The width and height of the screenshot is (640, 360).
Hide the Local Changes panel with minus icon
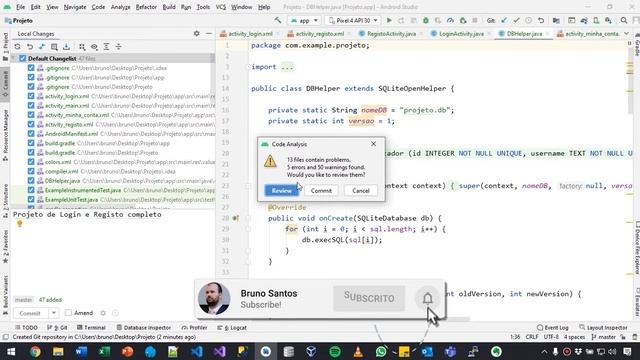(x=209, y=33)
